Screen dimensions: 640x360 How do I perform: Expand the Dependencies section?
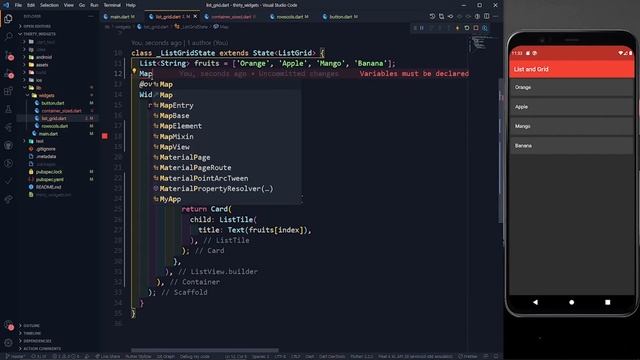coord(37,341)
